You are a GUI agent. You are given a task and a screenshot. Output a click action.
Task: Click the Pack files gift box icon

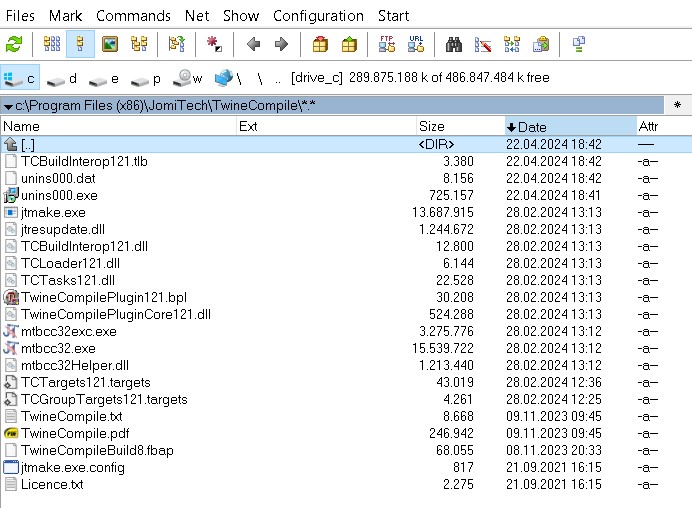320,44
